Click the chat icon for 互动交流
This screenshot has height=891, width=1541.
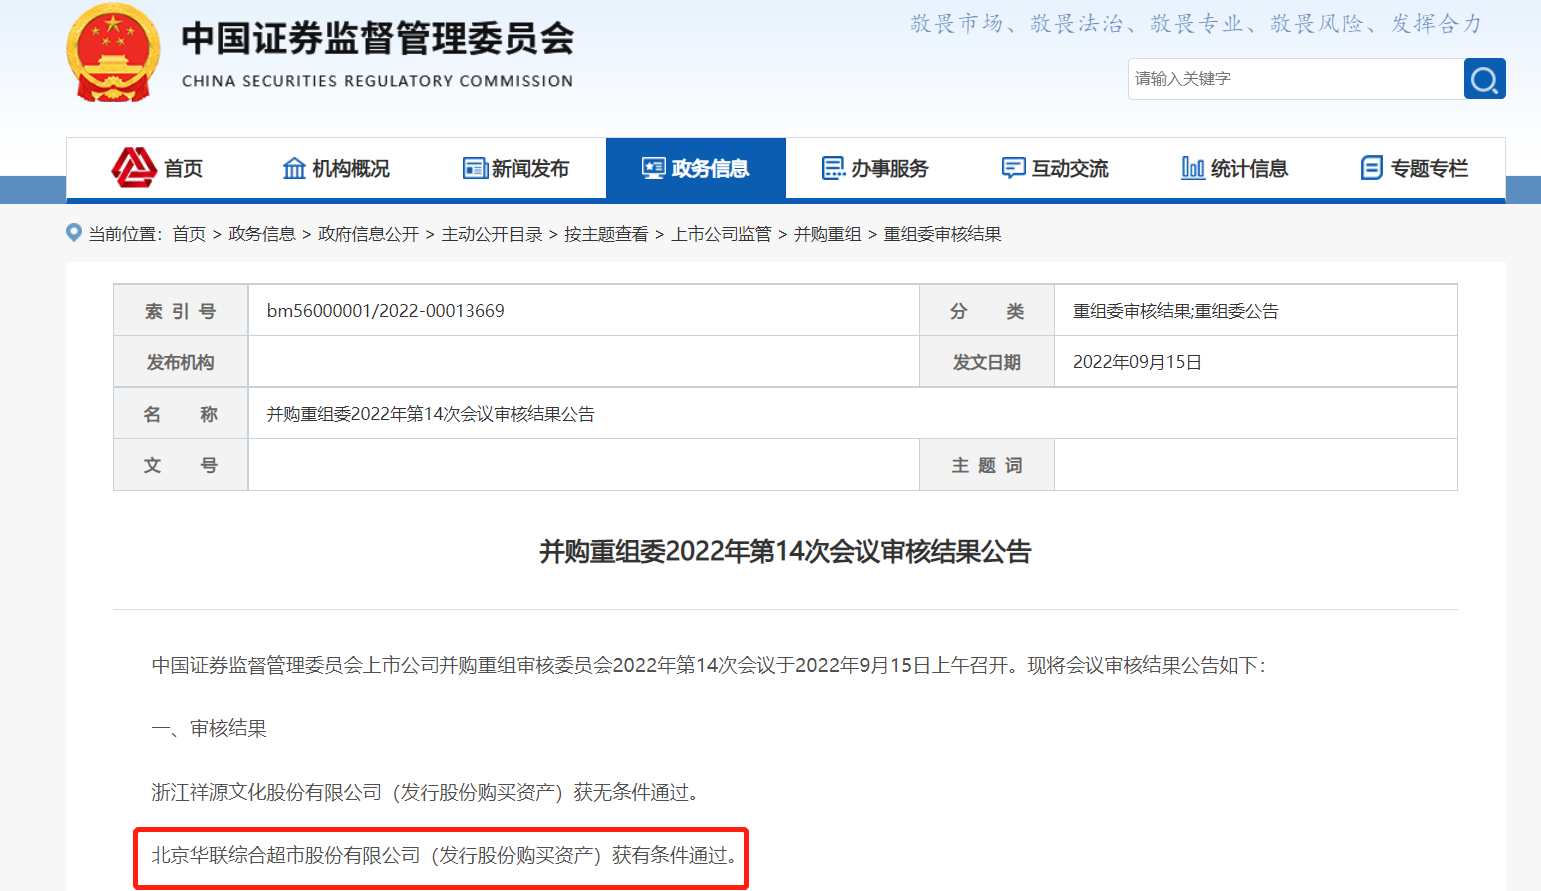tap(1014, 168)
